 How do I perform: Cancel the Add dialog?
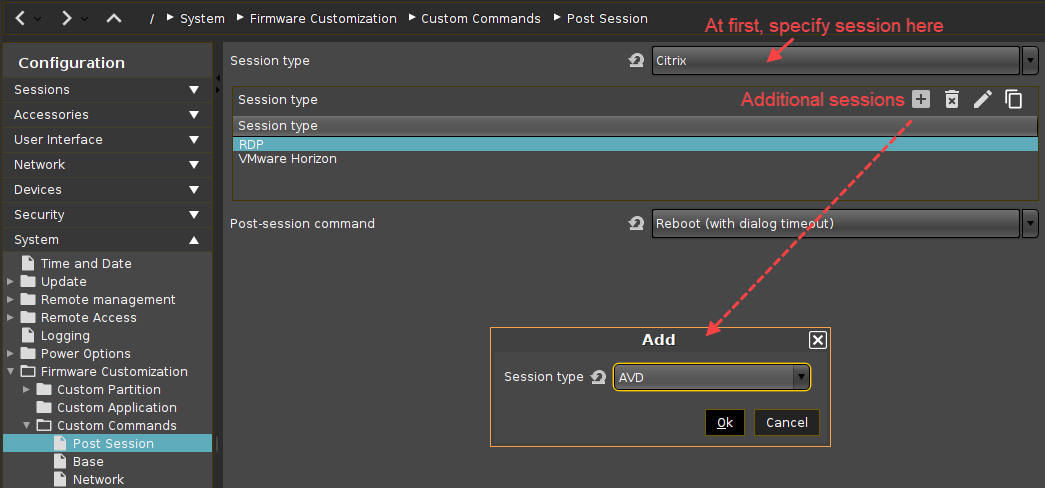[787, 422]
